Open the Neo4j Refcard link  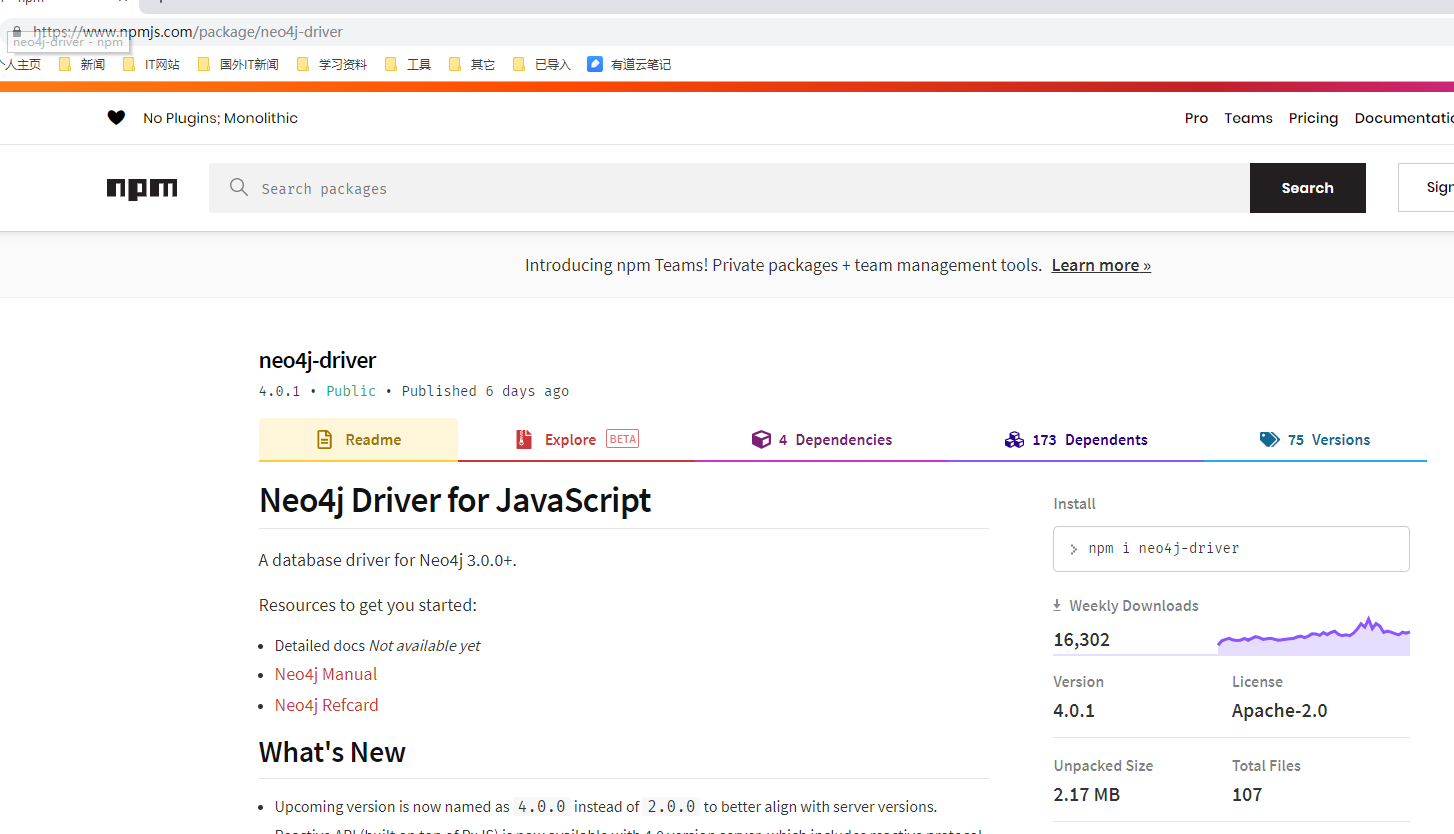tap(327, 705)
